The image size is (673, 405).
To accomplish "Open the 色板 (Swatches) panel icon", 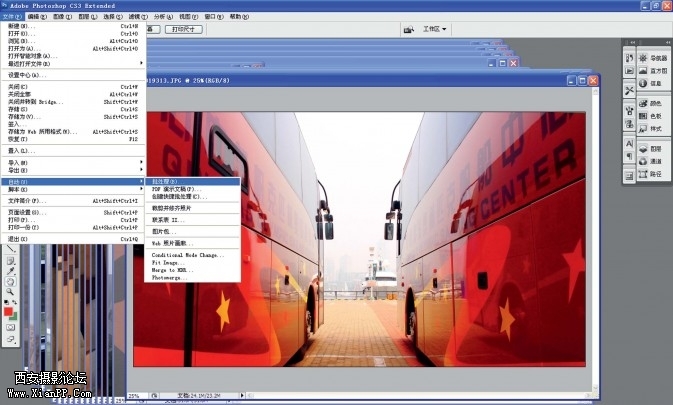I will point(651,116).
